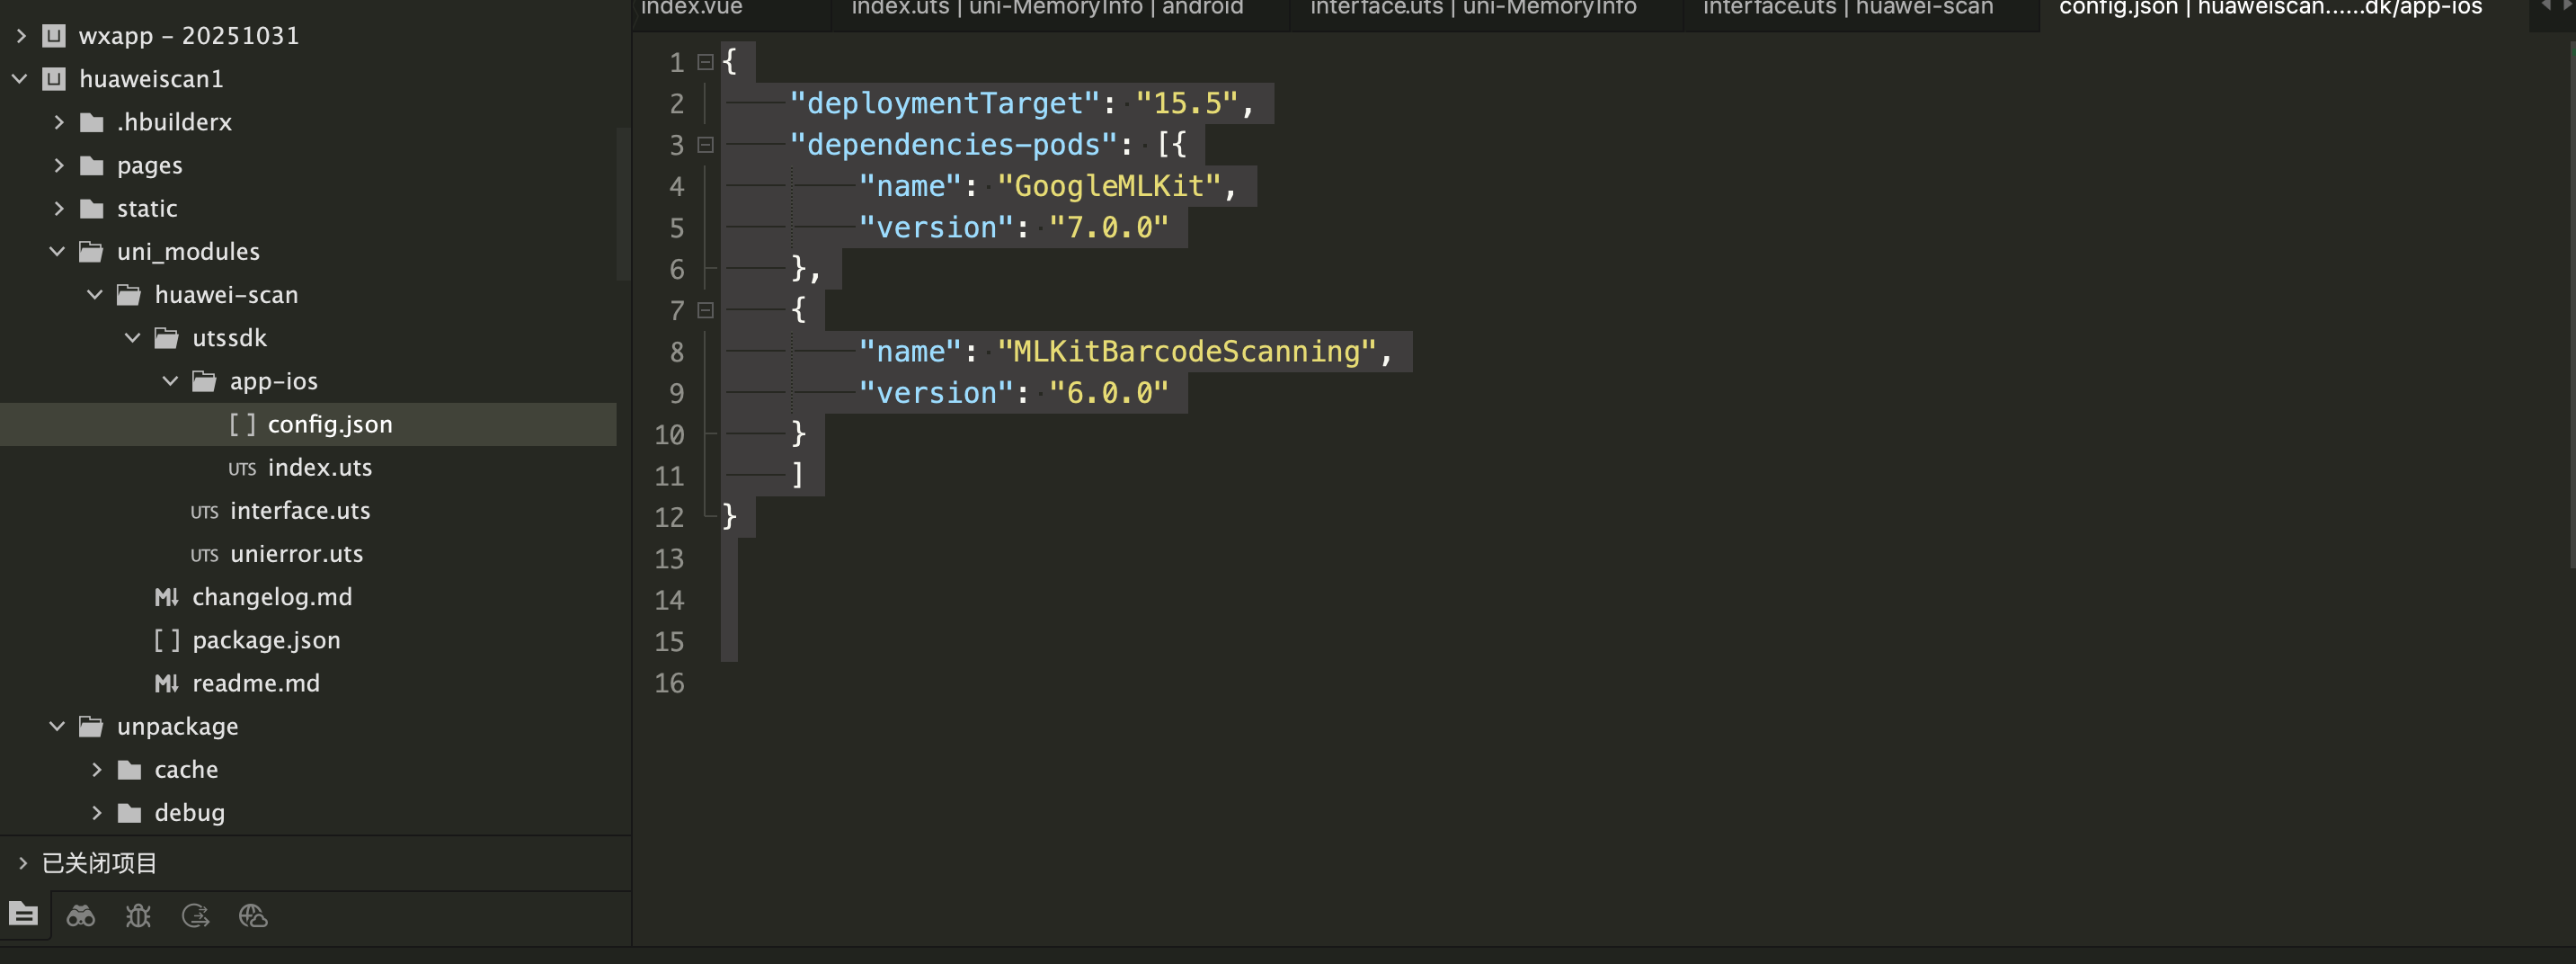Toggle code fold at line 1
Image resolution: width=2576 pixels, height=964 pixels.
click(705, 62)
